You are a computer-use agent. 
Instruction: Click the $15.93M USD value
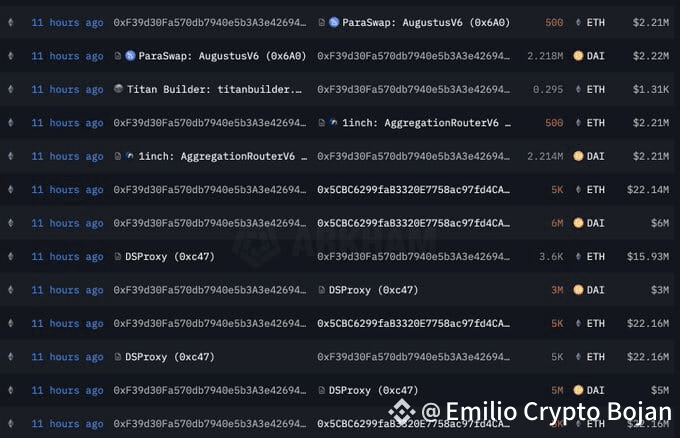647,257
